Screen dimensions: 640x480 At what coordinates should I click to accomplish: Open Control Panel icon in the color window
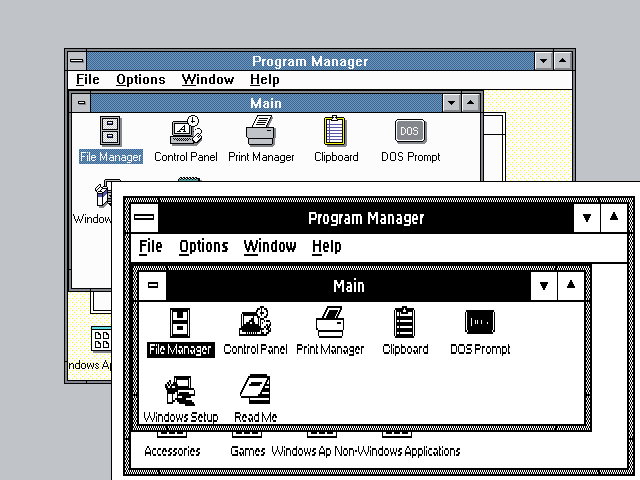pos(185,132)
